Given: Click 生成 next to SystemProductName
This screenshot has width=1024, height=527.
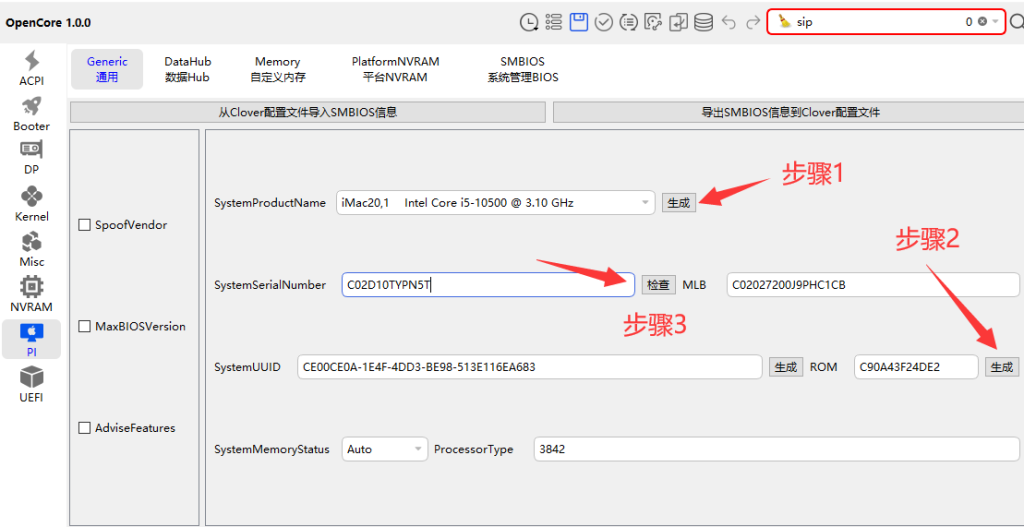Looking at the screenshot, I should point(679,202).
